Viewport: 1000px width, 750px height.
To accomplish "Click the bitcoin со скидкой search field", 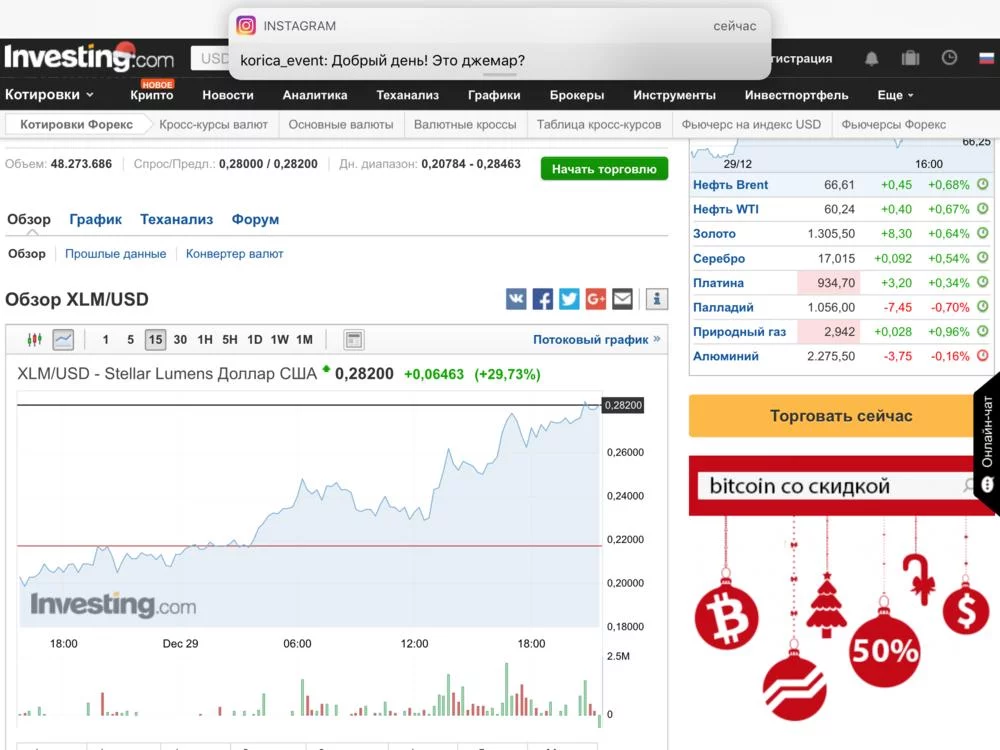I will pos(835,486).
